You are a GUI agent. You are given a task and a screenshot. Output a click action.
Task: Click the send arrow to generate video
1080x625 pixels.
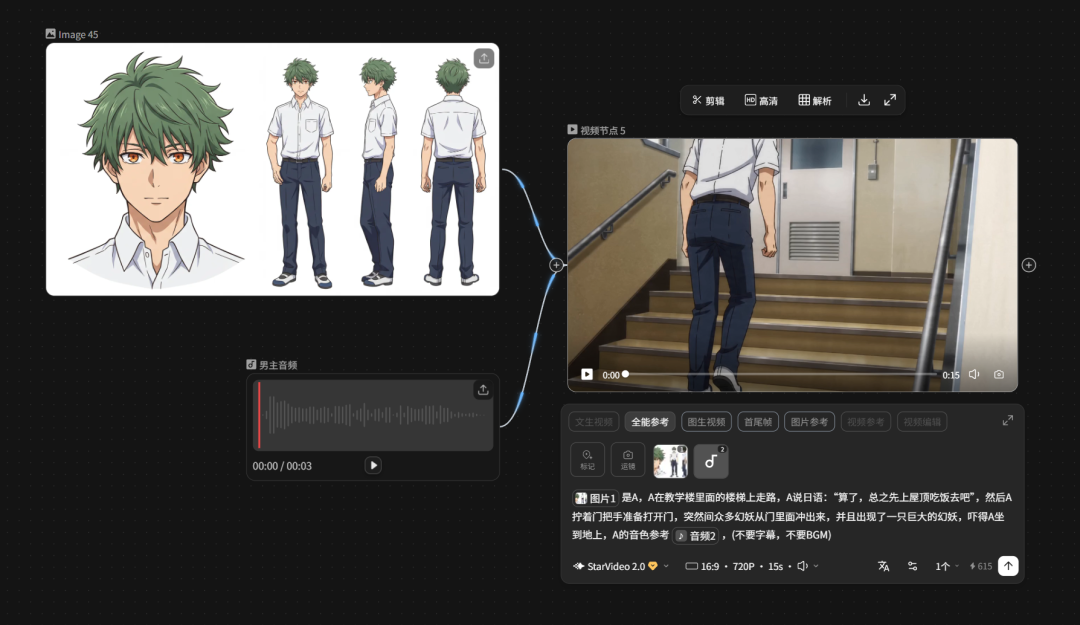1008,566
